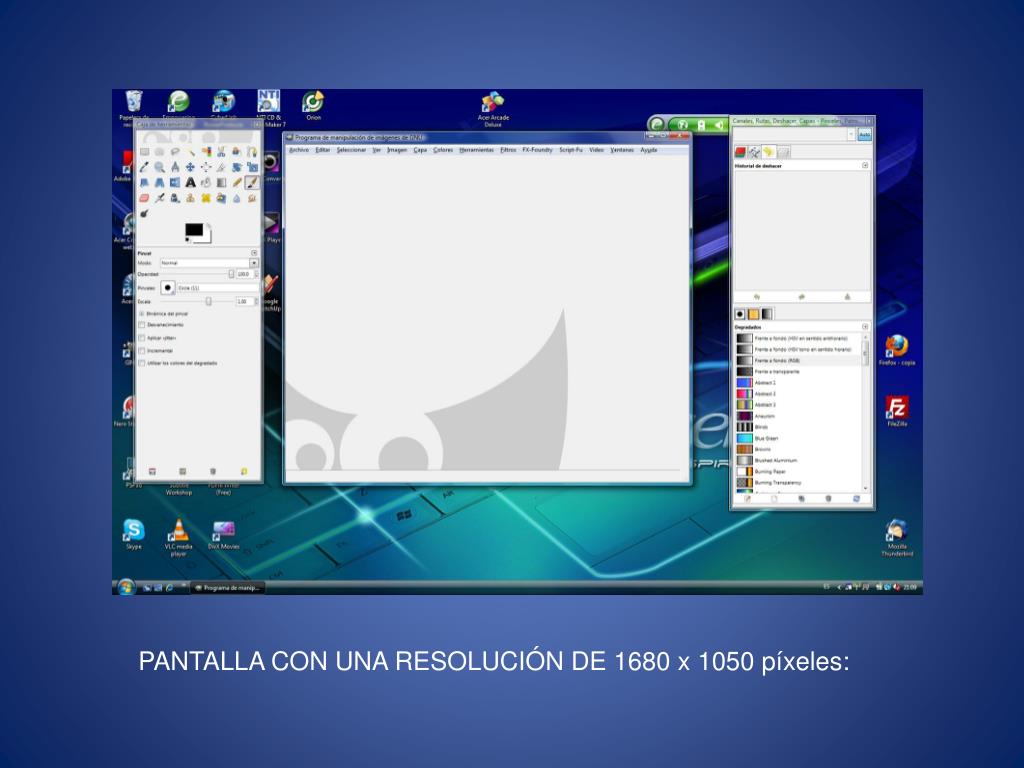Open the Modo Normal dropdown
The width and height of the screenshot is (1024, 768).
coord(209,263)
